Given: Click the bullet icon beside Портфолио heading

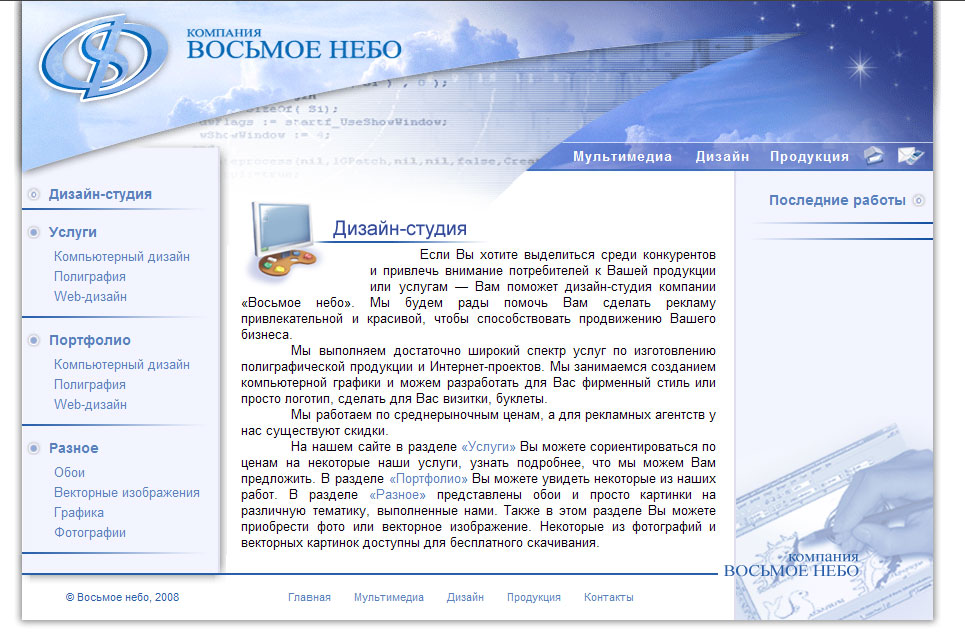Looking at the screenshot, I should [34, 340].
